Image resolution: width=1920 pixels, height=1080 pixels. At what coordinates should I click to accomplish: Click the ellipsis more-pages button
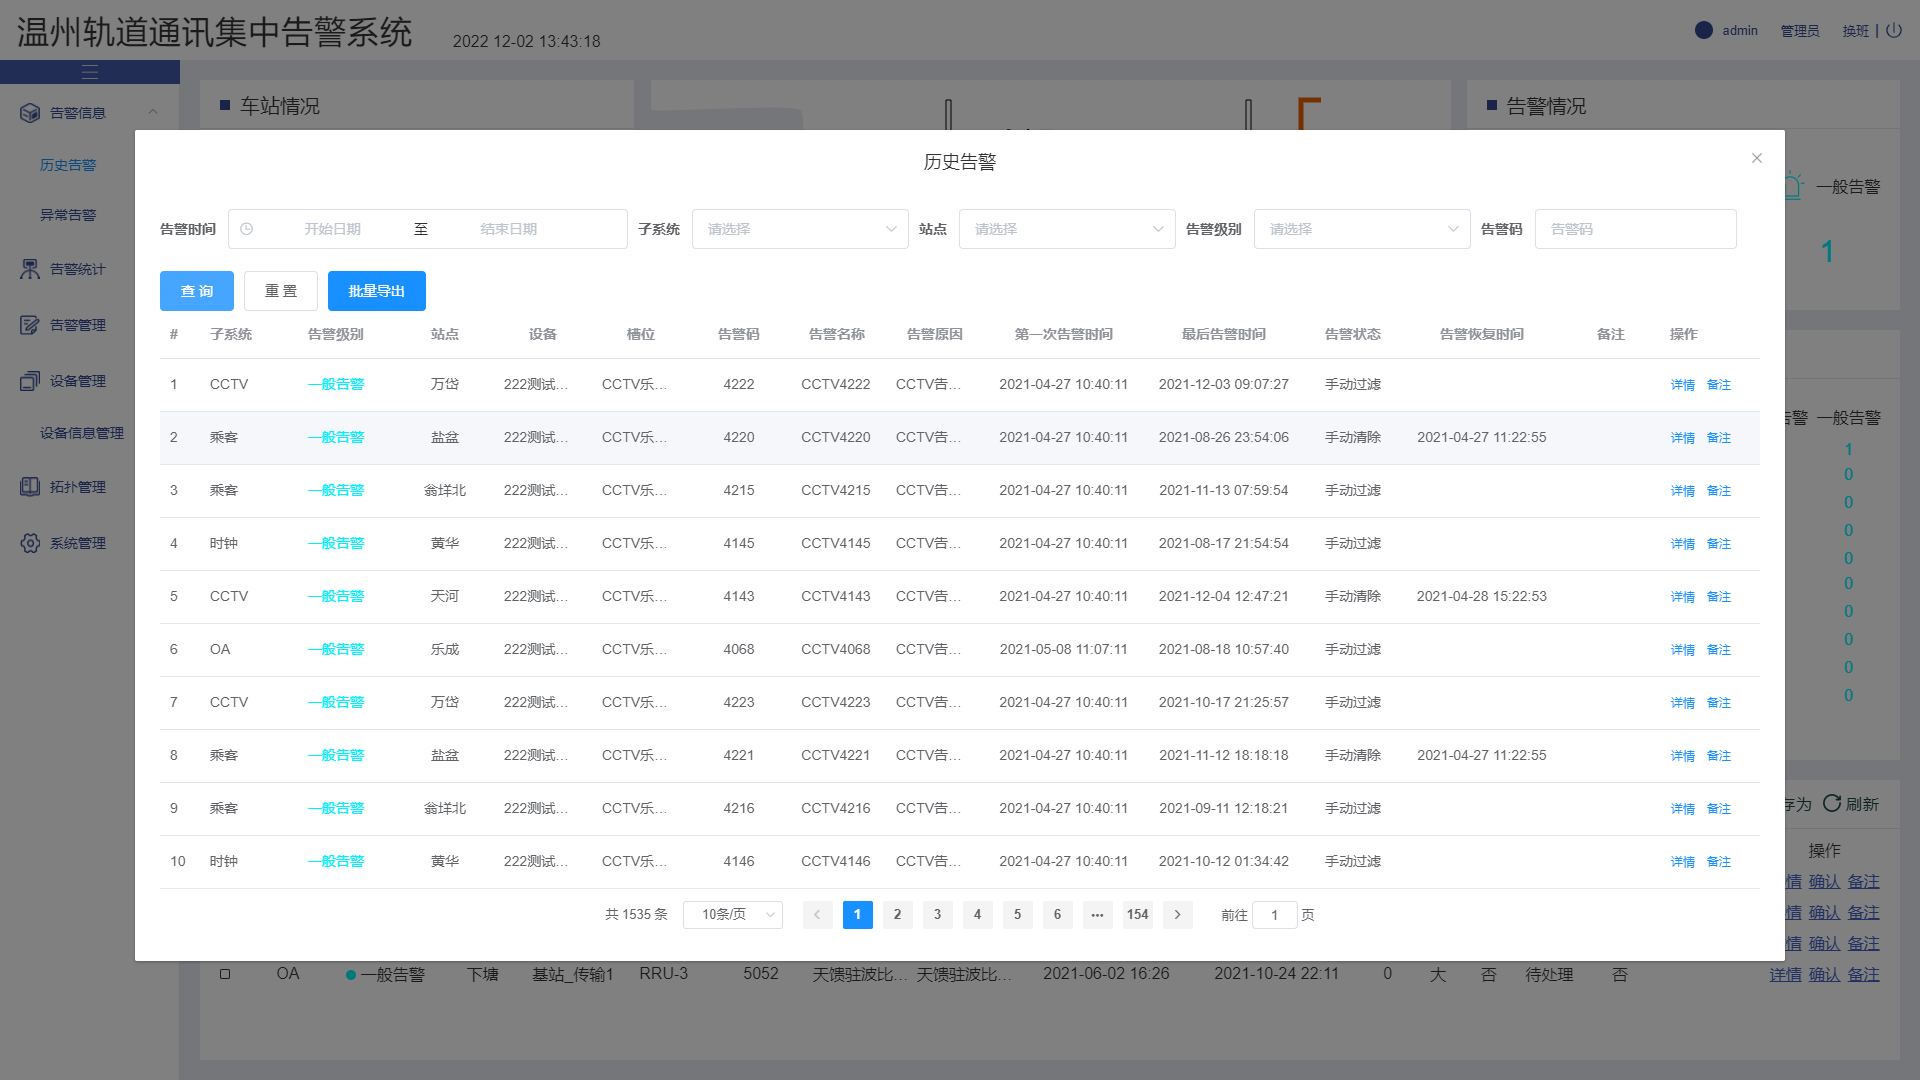(x=1098, y=915)
